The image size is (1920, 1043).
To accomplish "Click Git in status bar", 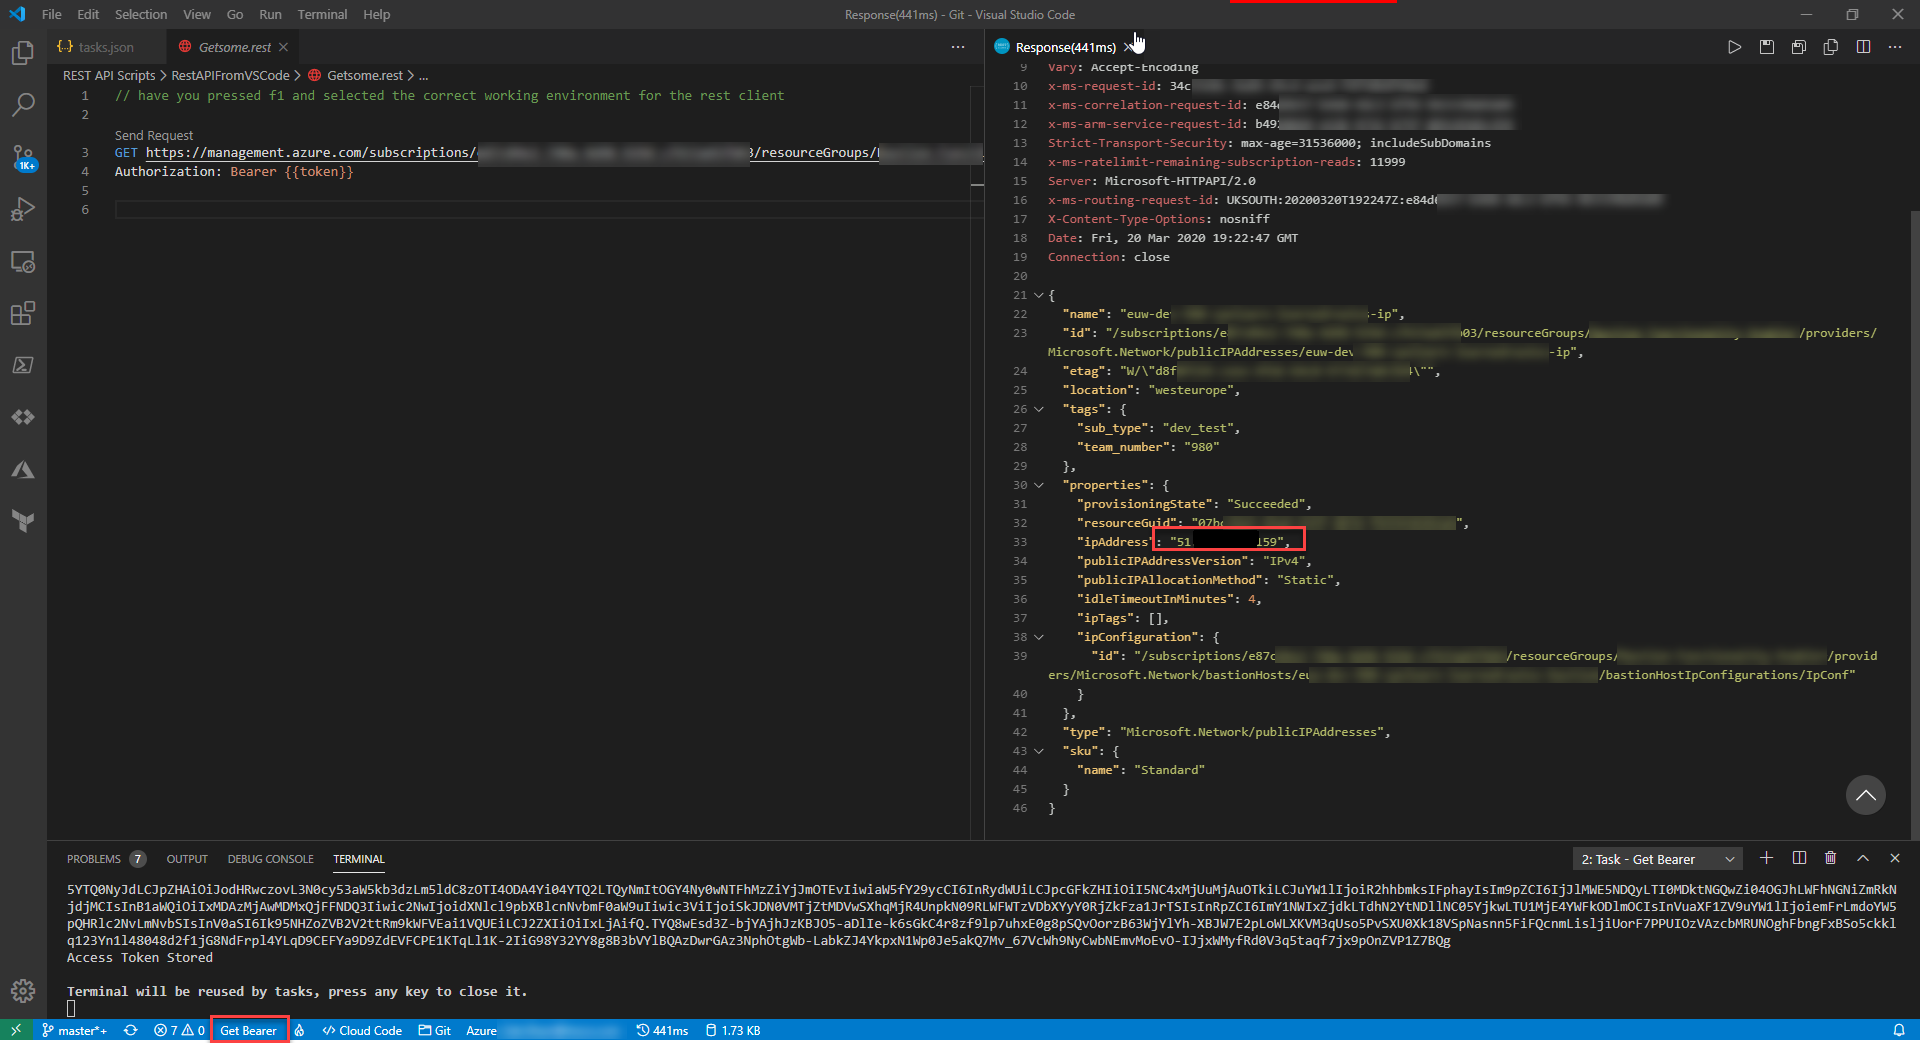I will (435, 1031).
